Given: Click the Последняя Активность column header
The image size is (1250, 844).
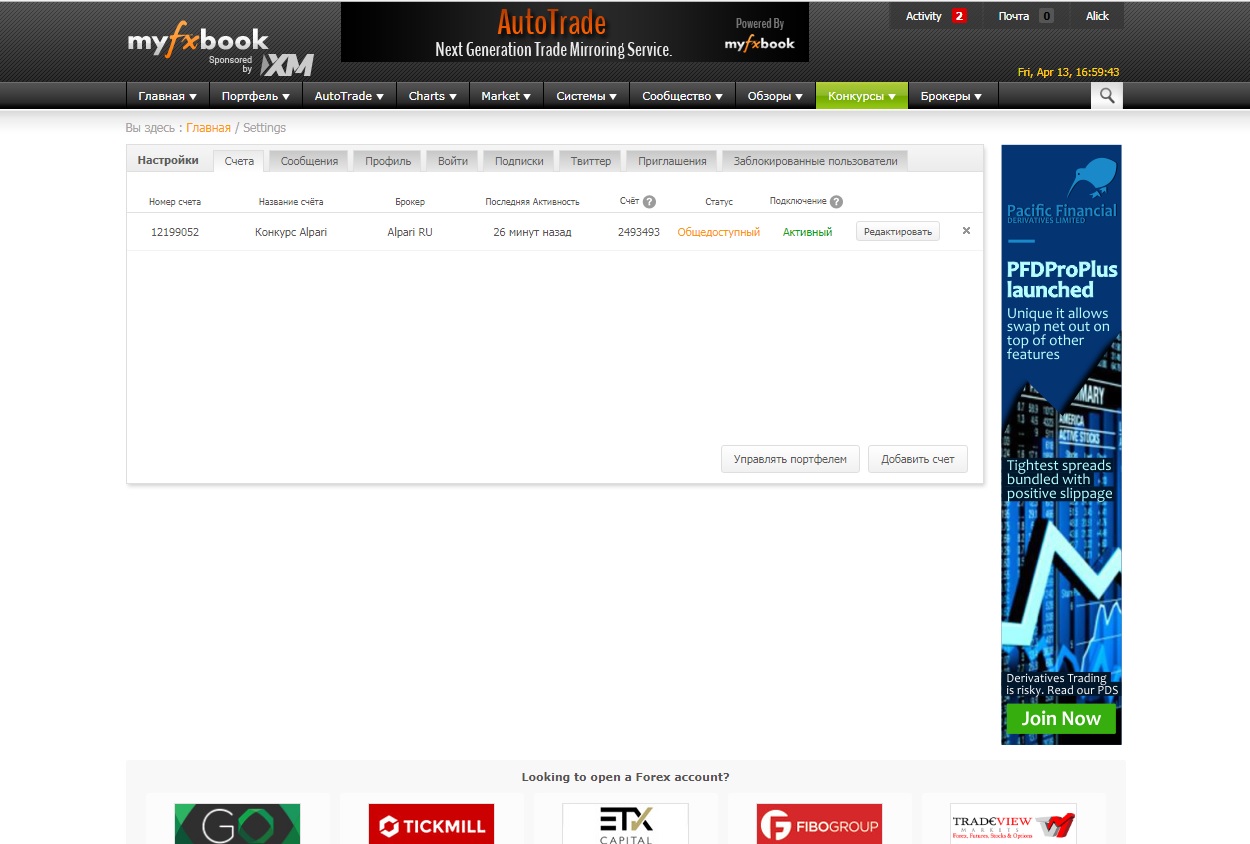Looking at the screenshot, I should (x=532, y=202).
